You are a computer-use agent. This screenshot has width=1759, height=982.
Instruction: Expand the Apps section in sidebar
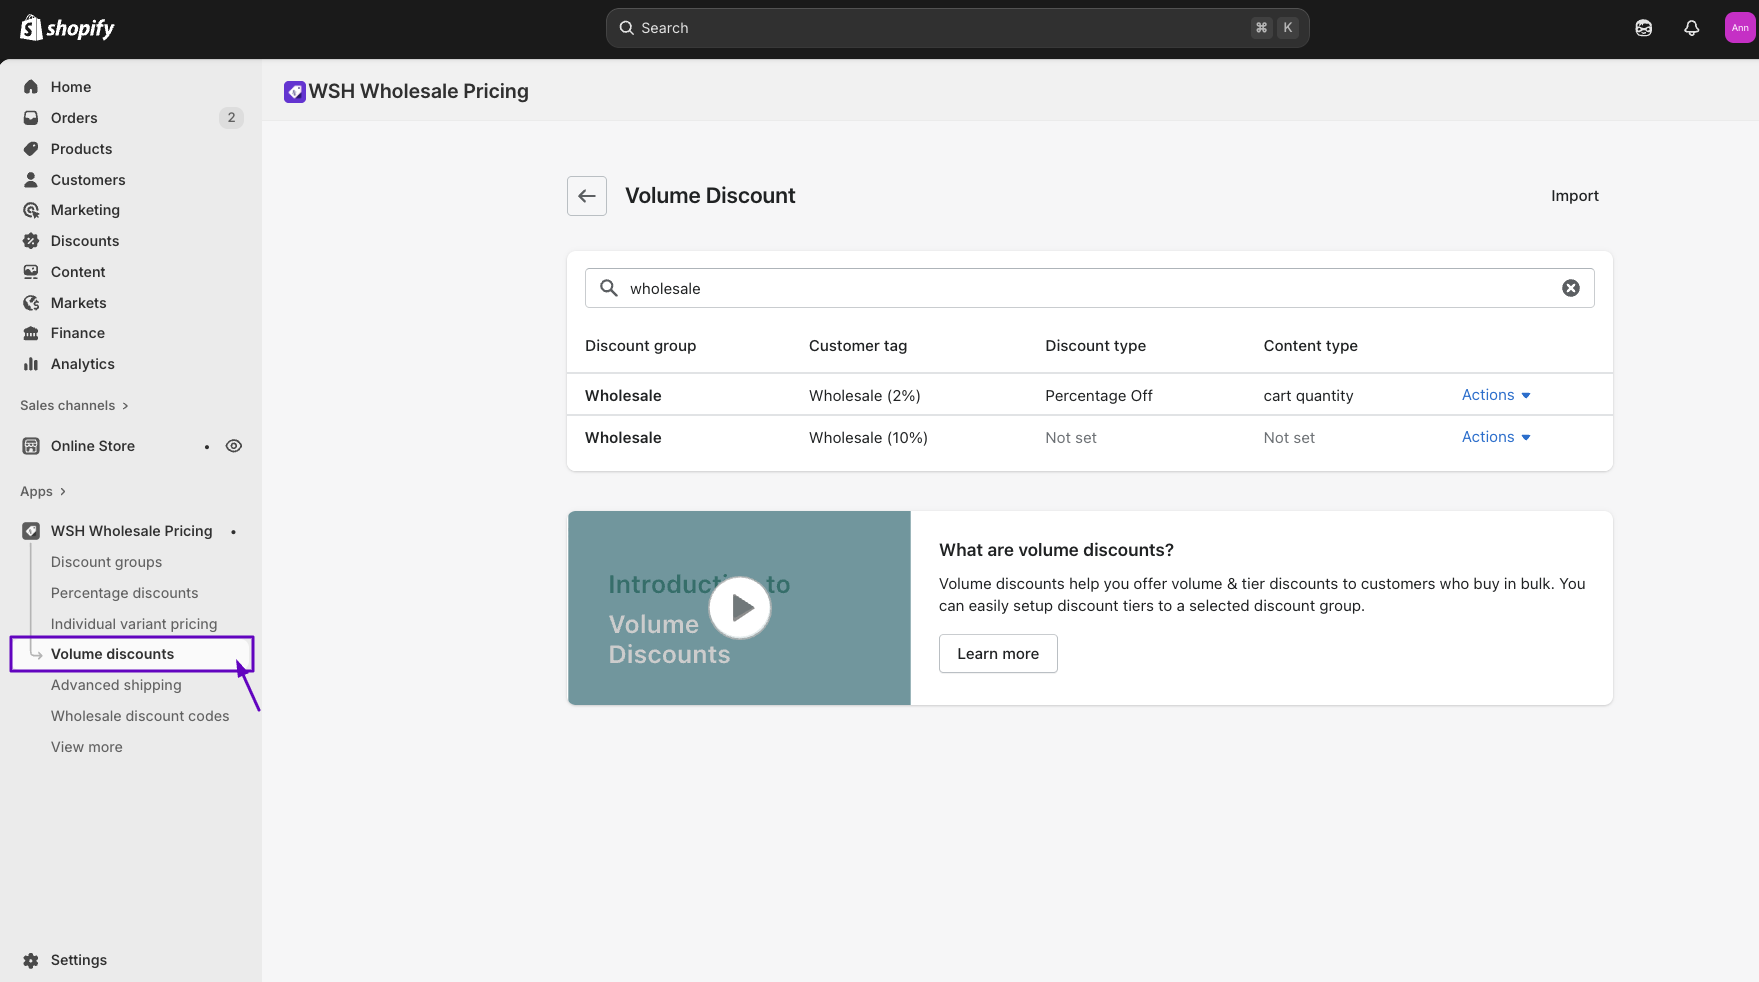click(x=43, y=491)
